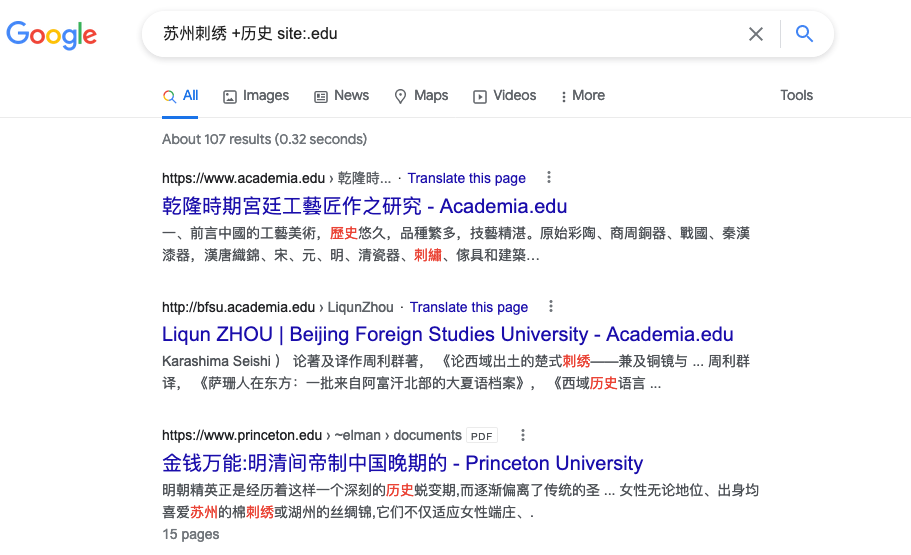Expand the More search options menu

[x=582, y=96]
